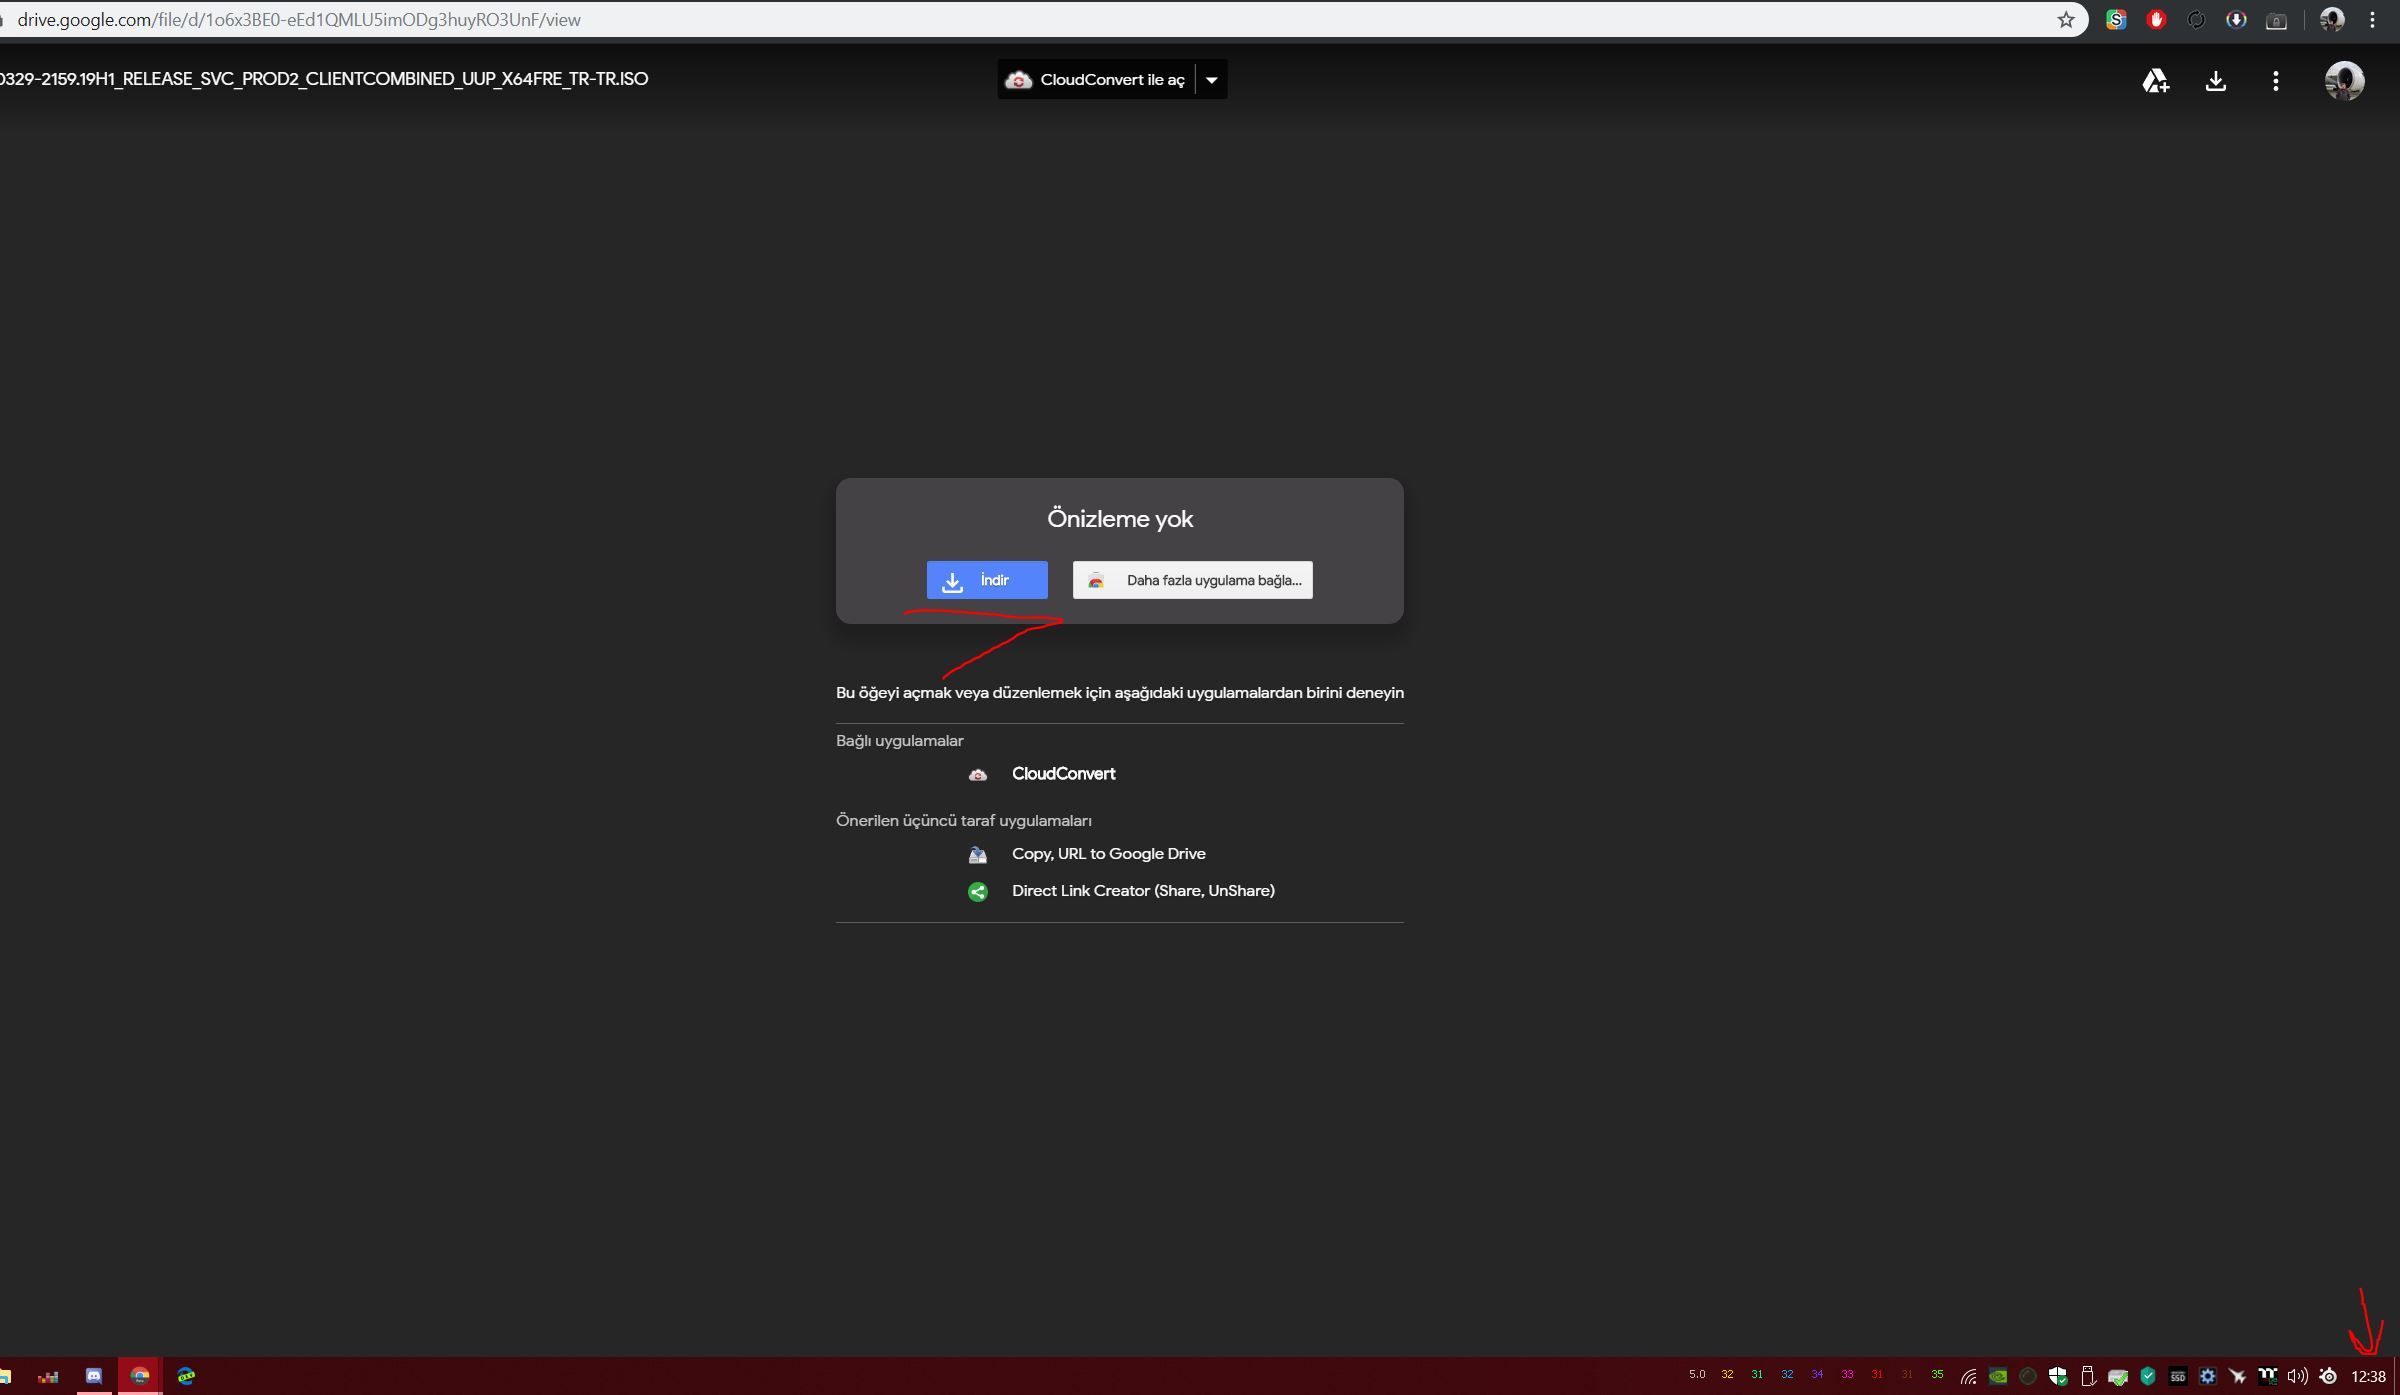Click the rainbow download-arrow extension icon
Viewport: 2400px width, 1395px height.
tap(2236, 20)
